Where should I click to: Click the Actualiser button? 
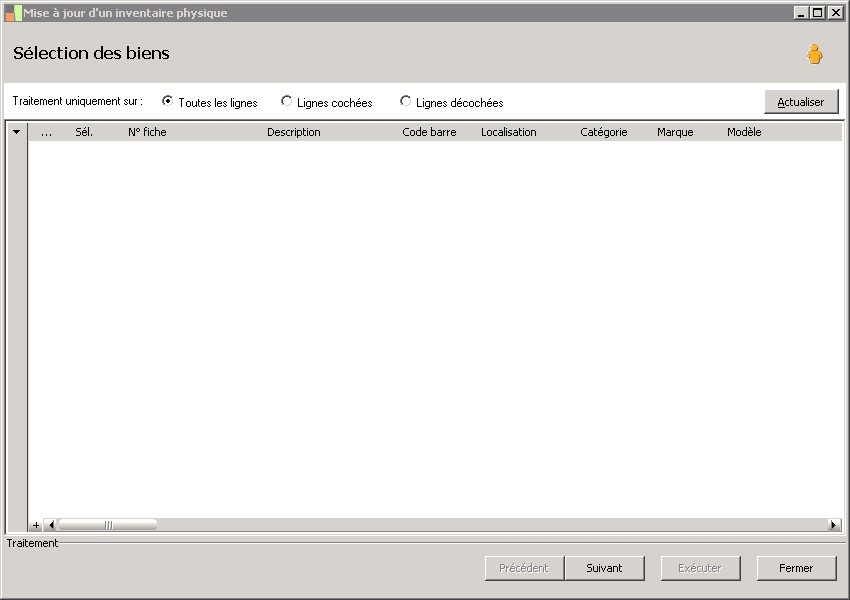801,102
